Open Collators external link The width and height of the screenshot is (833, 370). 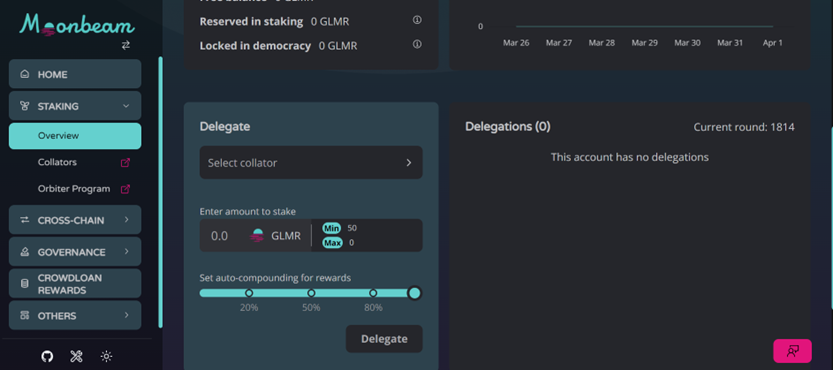click(57, 163)
